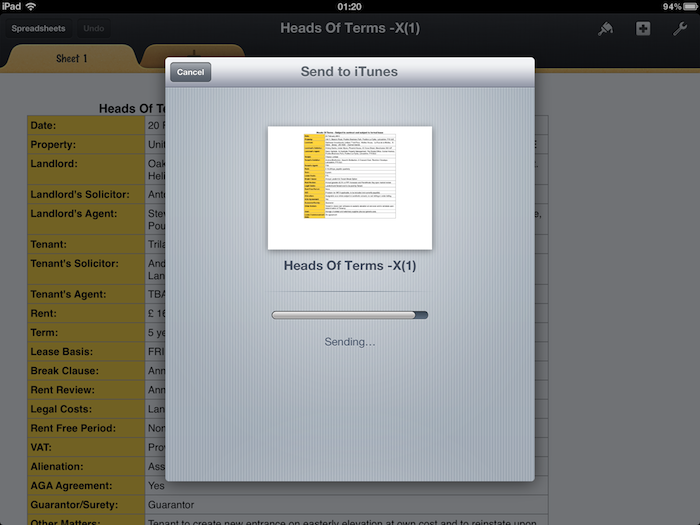
Task: Select the Legal Costs: cell
Action: [86, 409]
